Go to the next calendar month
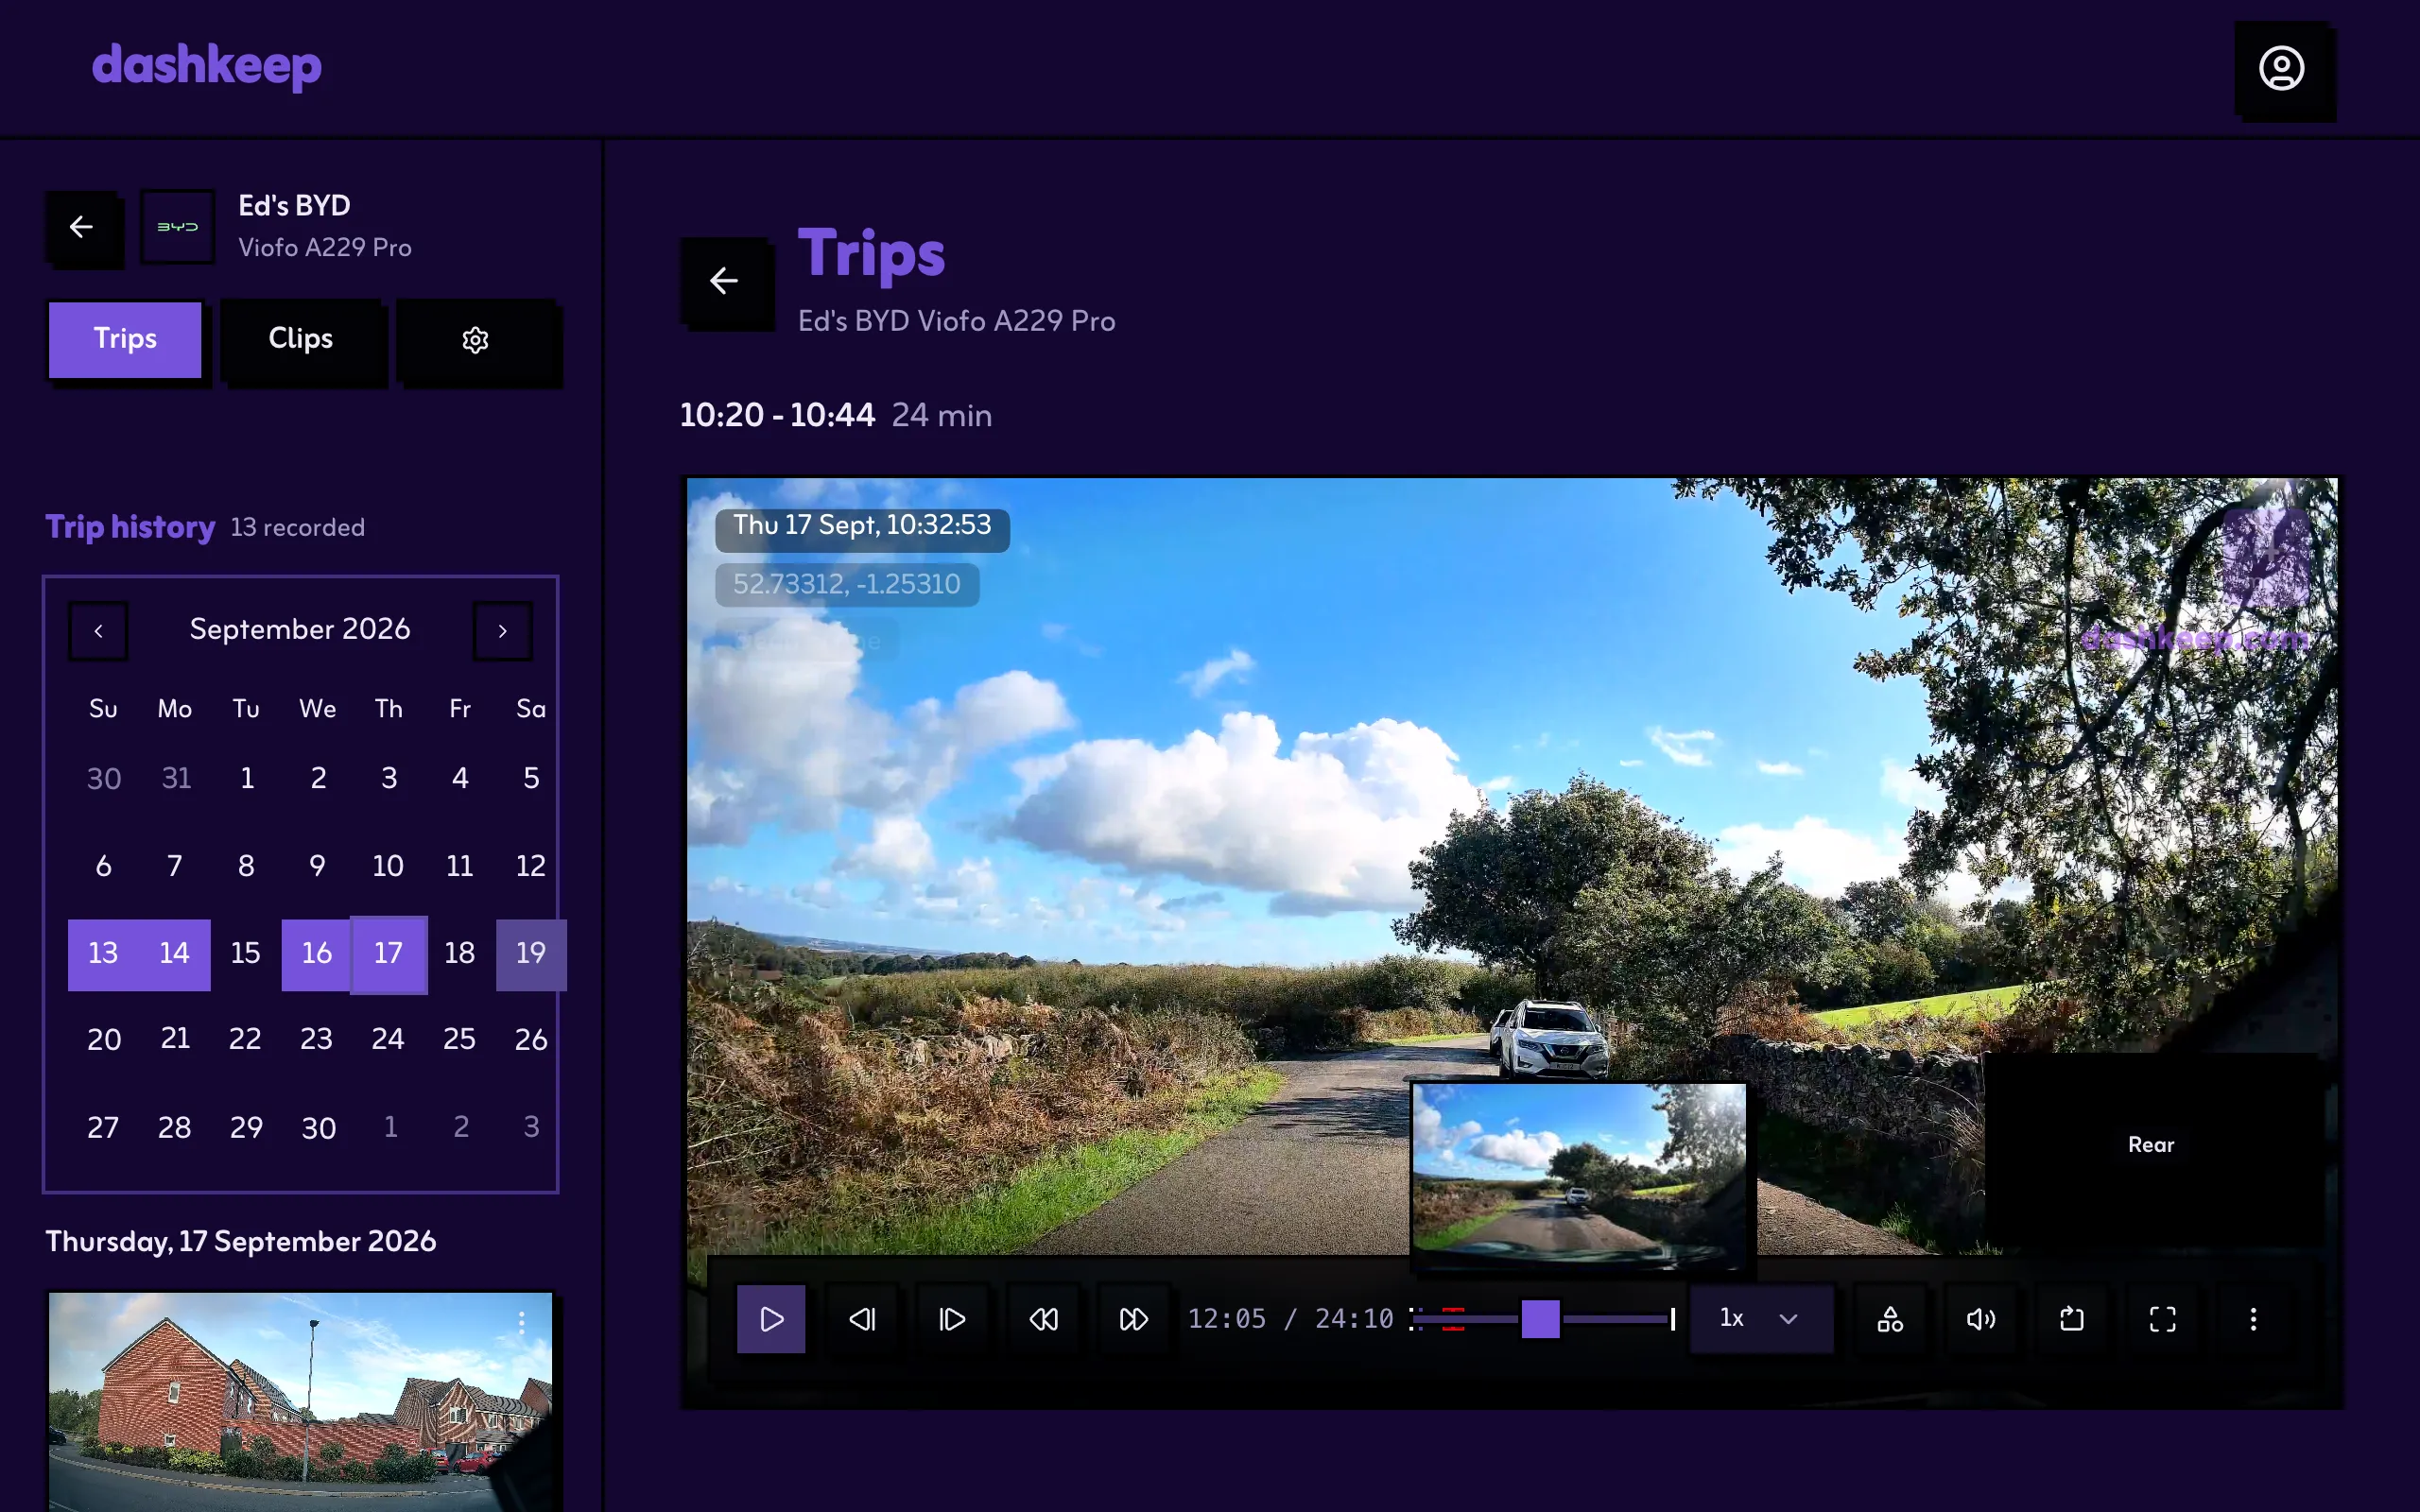The width and height of the screenshot is (2420, 1512). click(502, 631)
